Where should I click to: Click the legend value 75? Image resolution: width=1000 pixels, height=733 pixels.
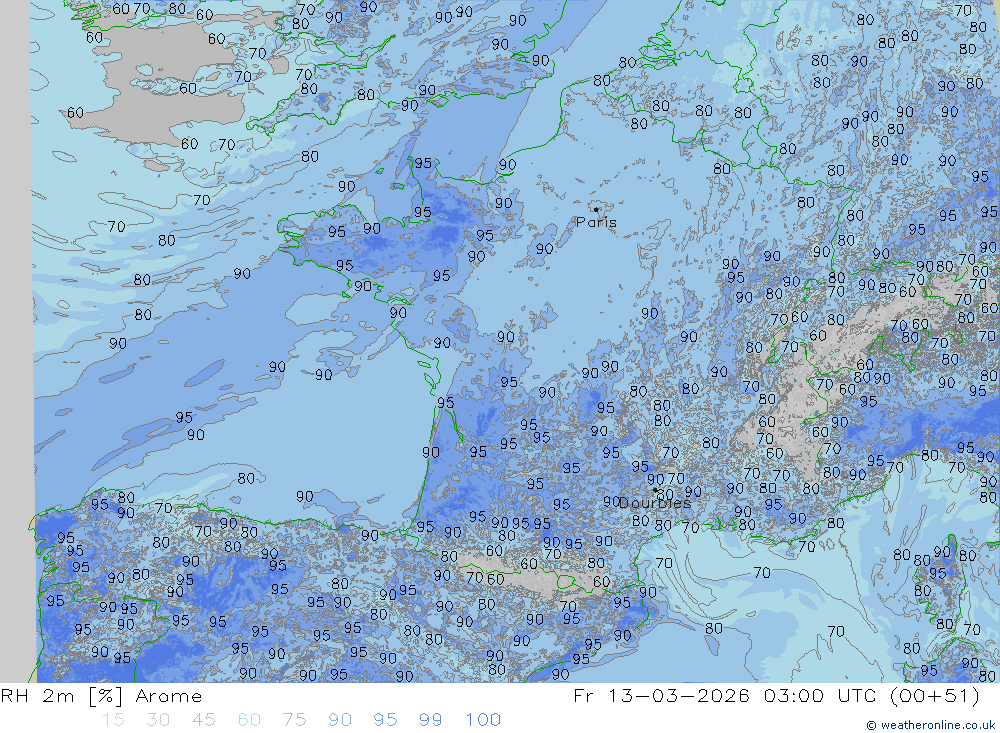(295, 720)
